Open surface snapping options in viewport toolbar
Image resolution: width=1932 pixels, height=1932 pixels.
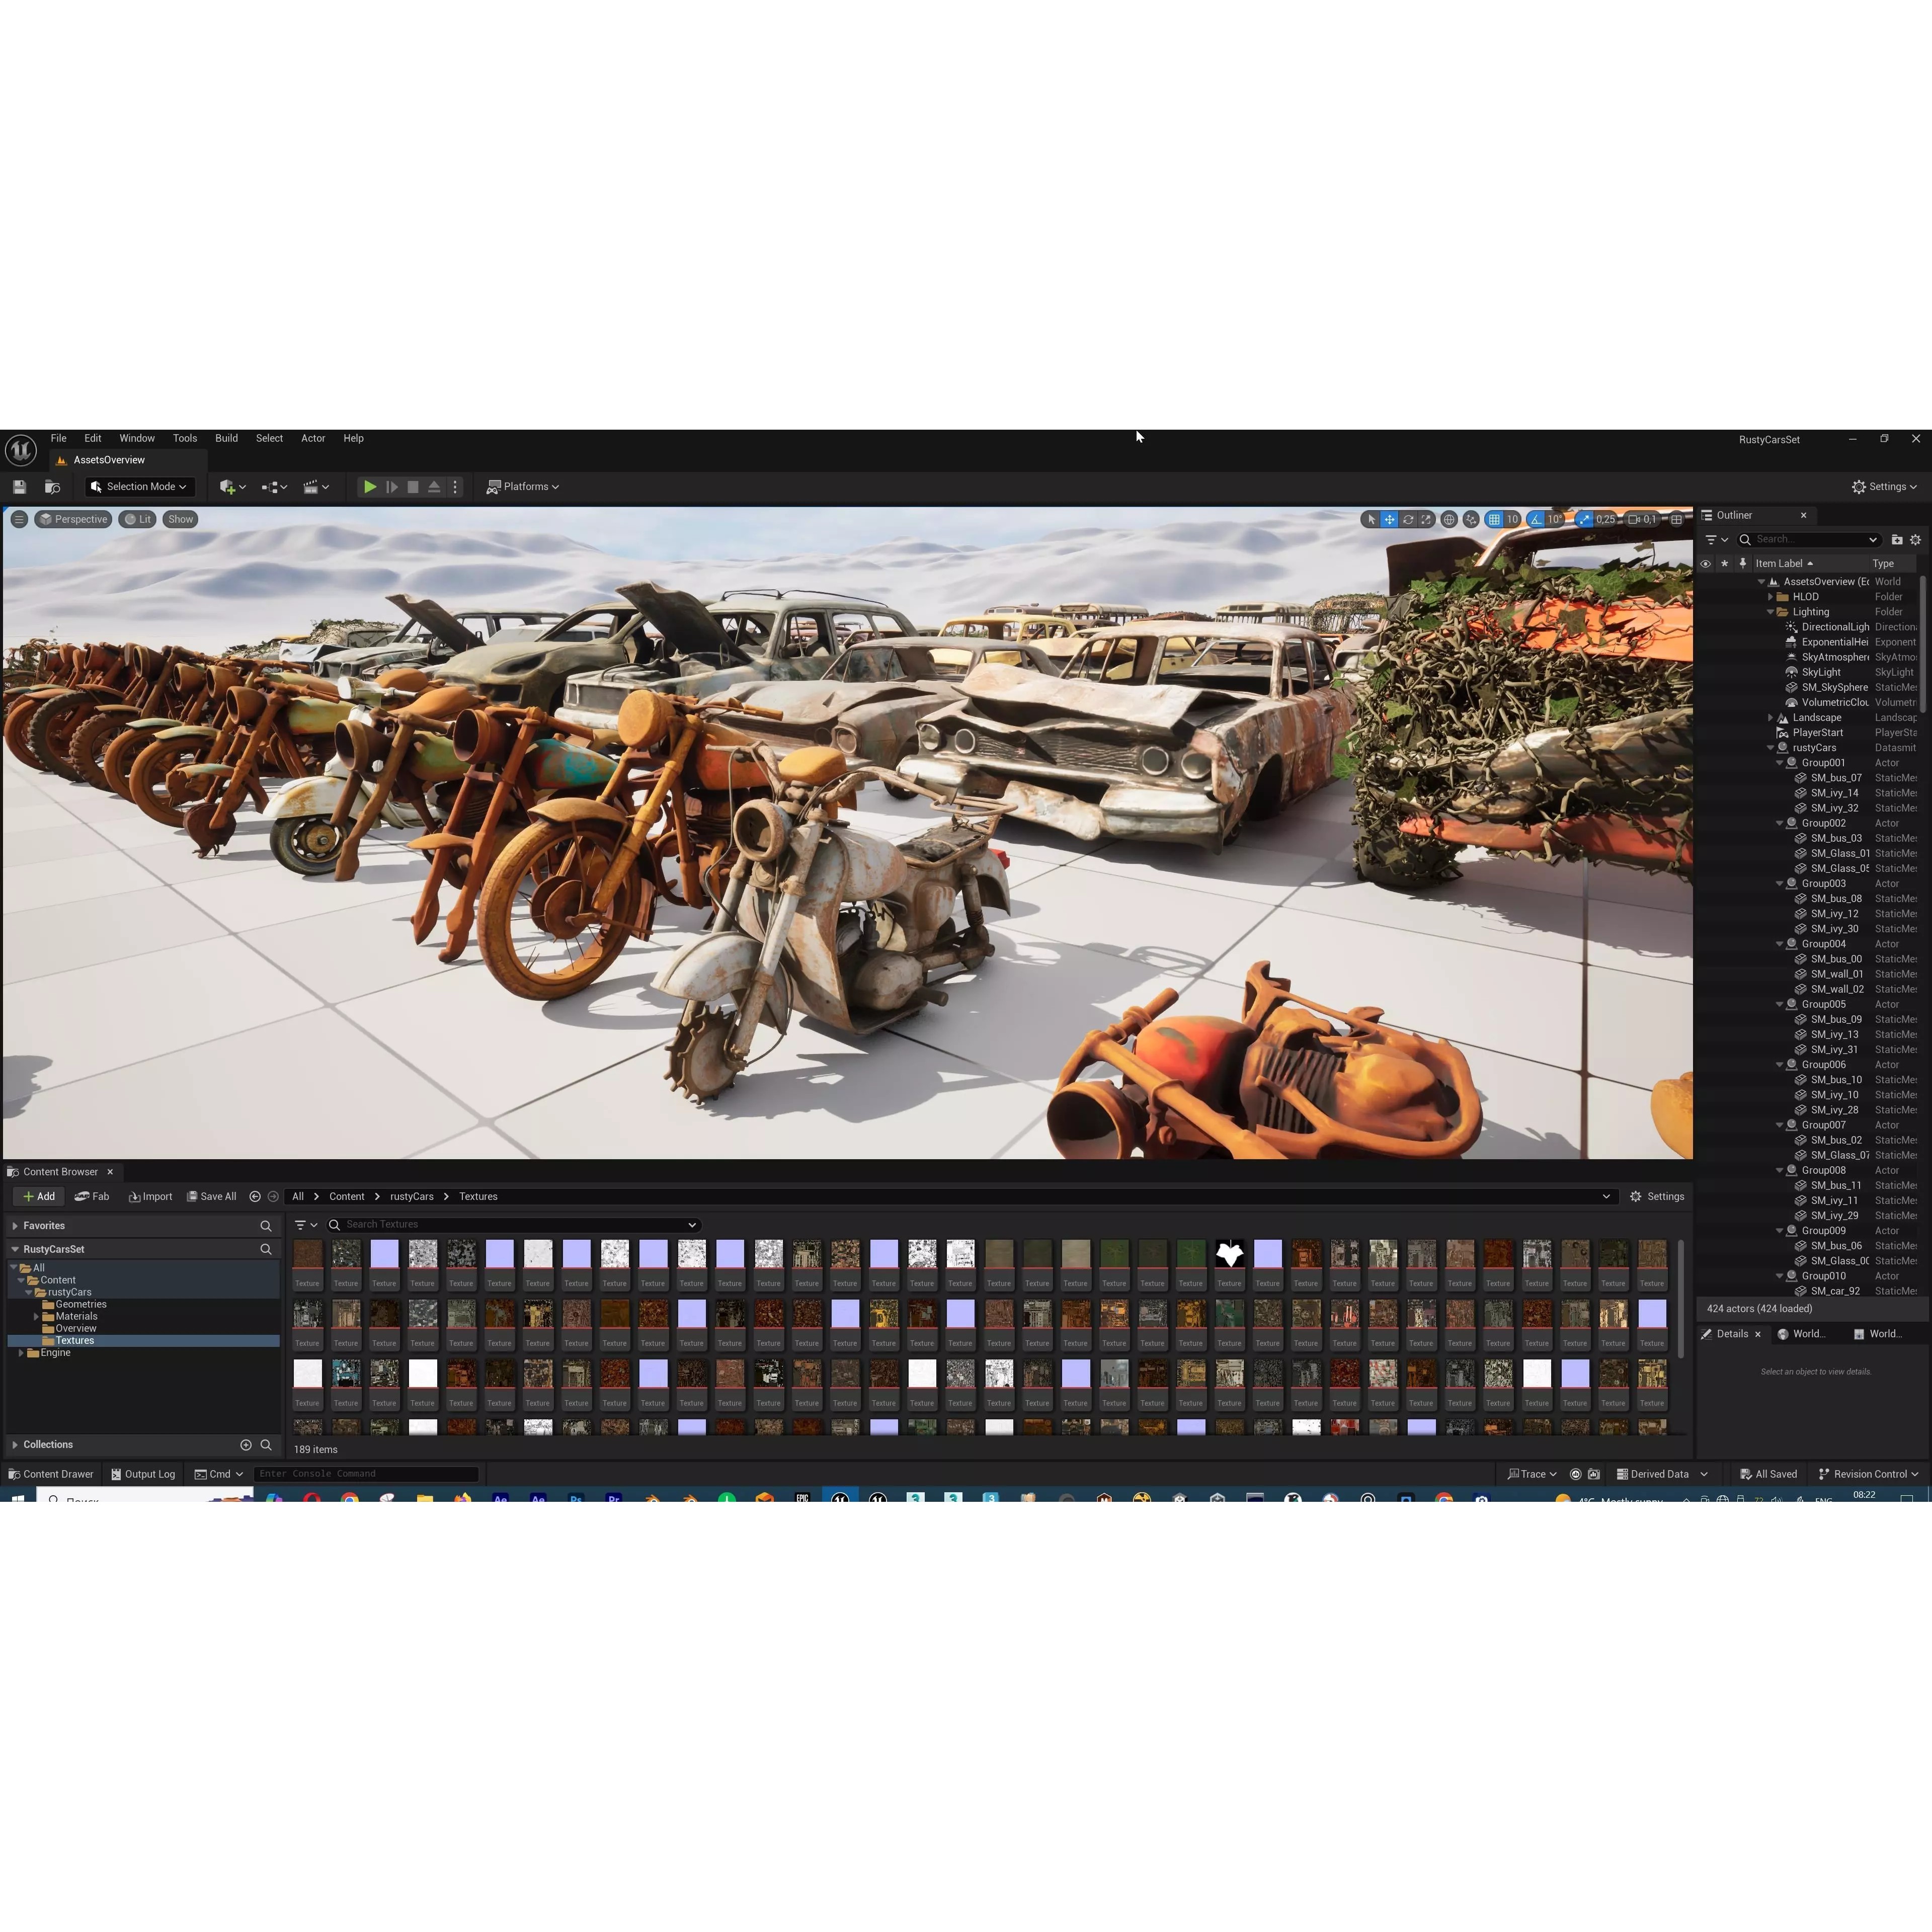coord(1470,519)
